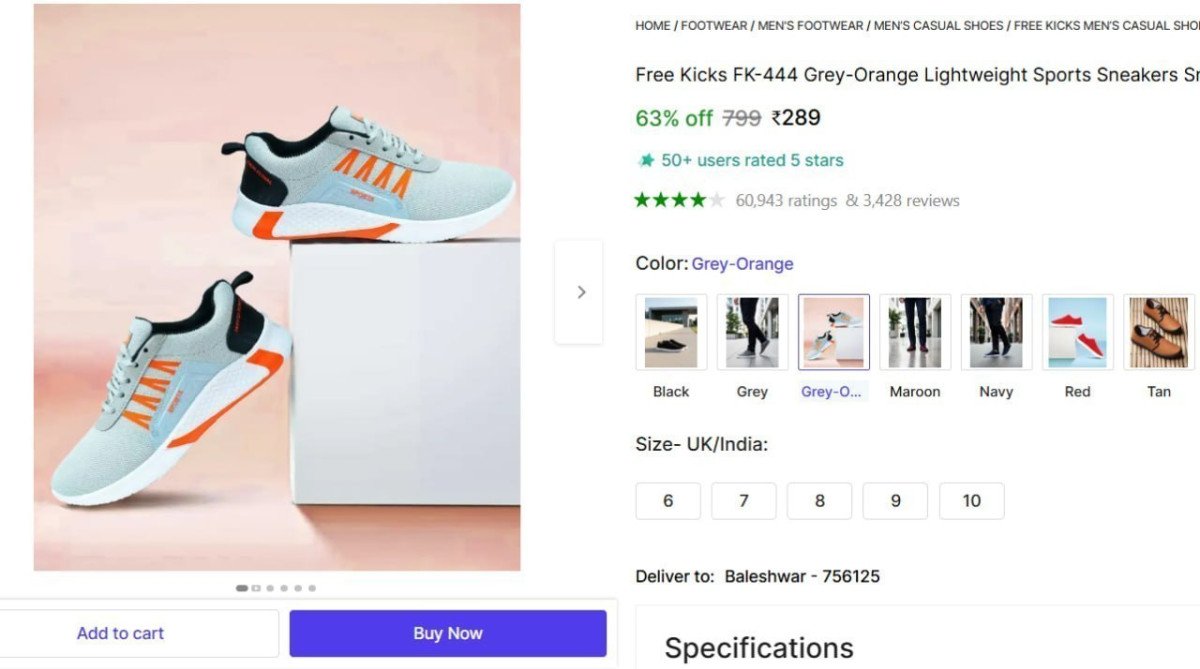
Task: Select size 8
Action: coord(819,500)
